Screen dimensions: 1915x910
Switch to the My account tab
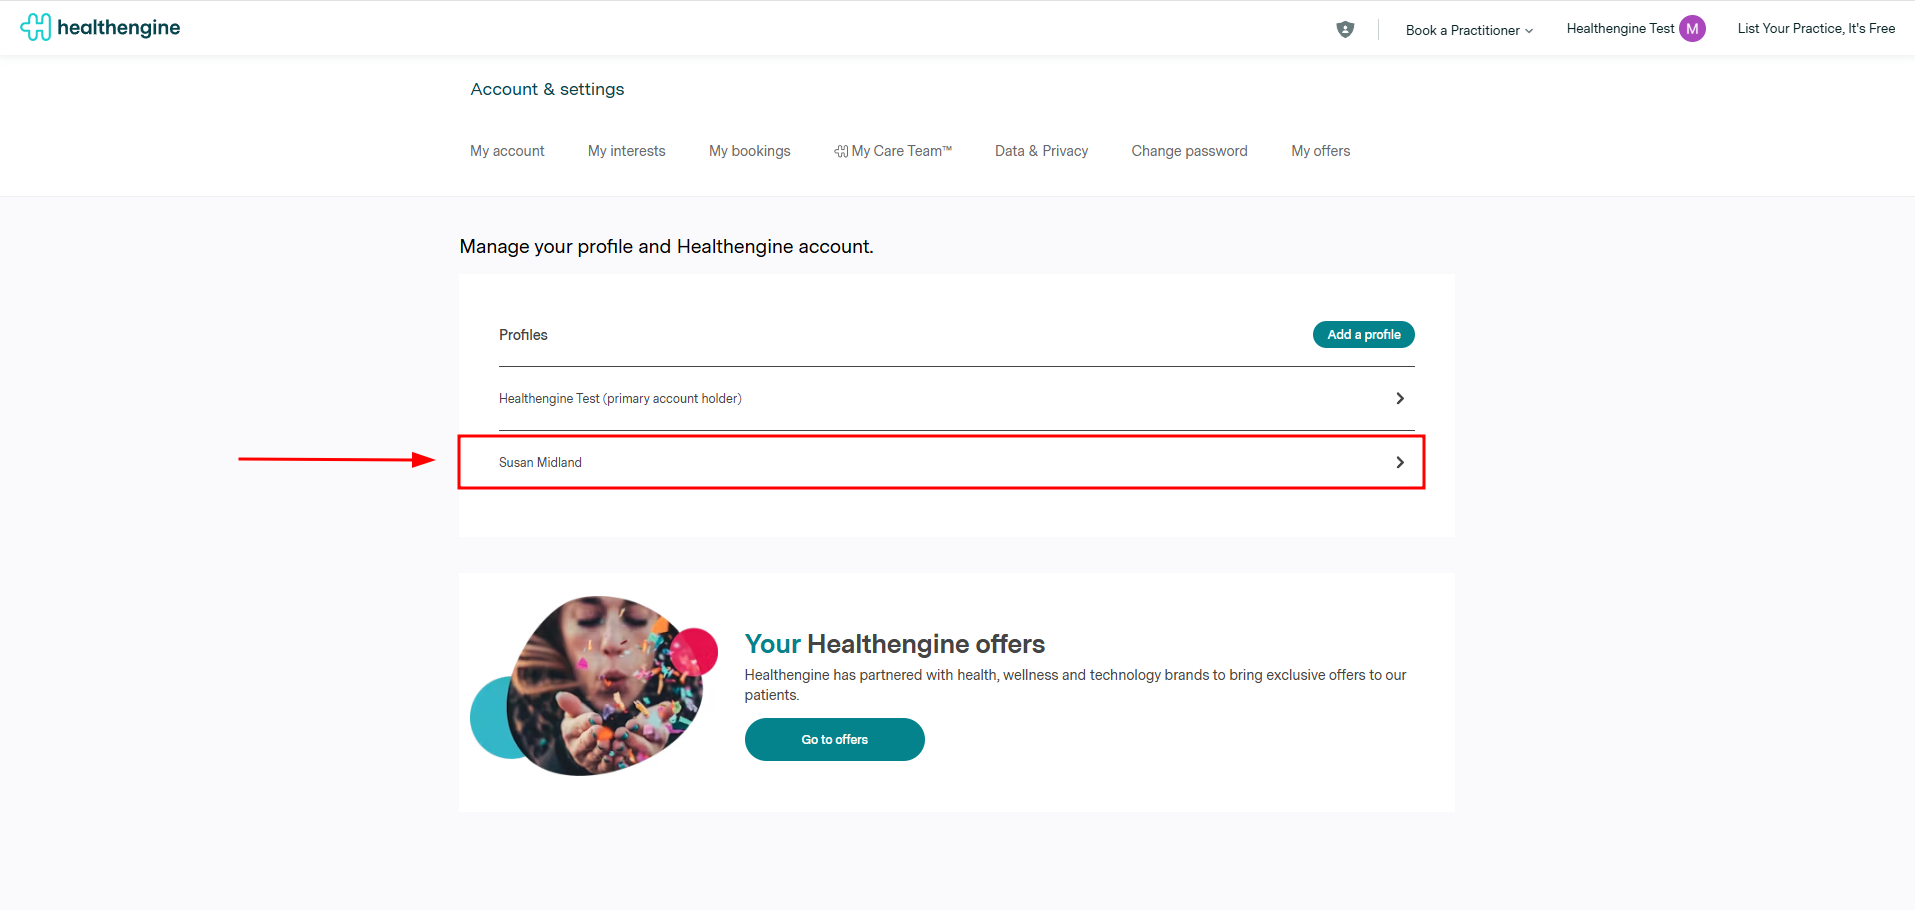tap(507, 151)
